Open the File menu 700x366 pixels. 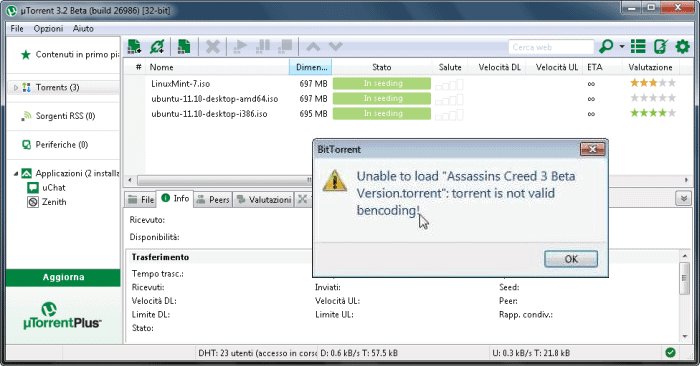click(17, 29)
